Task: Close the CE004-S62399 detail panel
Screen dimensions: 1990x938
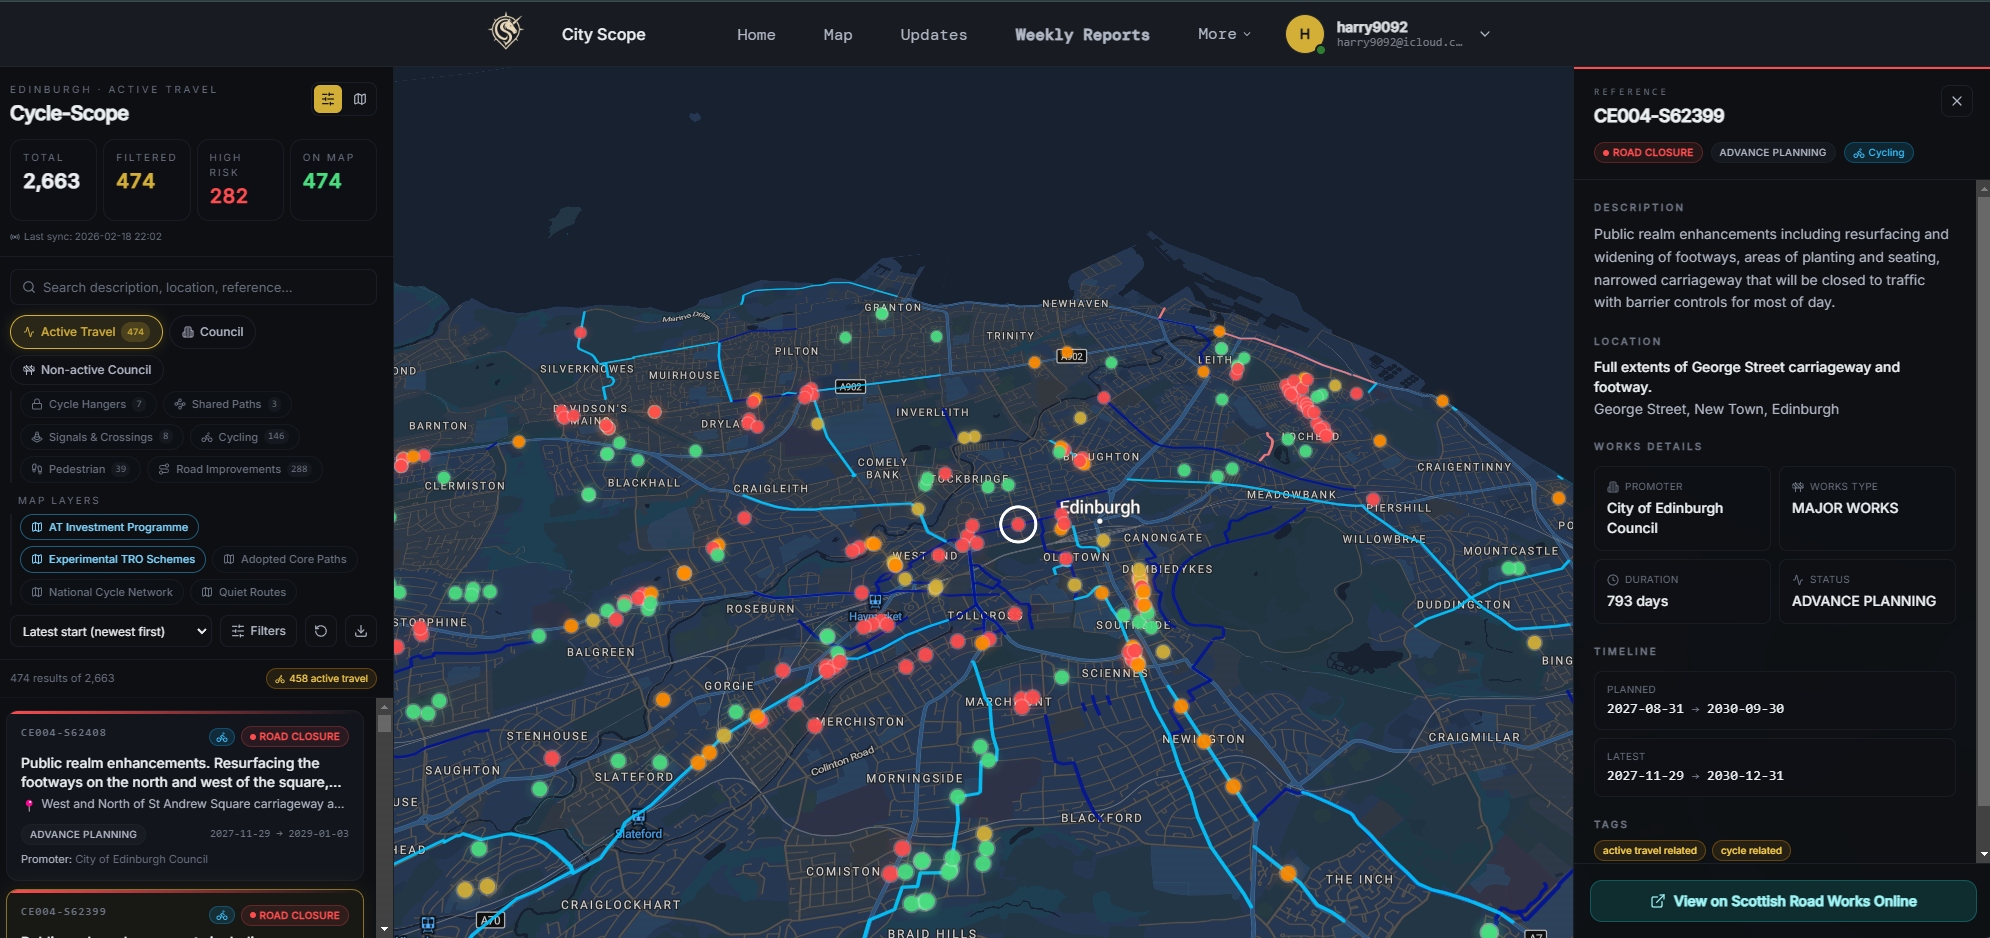Action: [x=1956, y=101]
